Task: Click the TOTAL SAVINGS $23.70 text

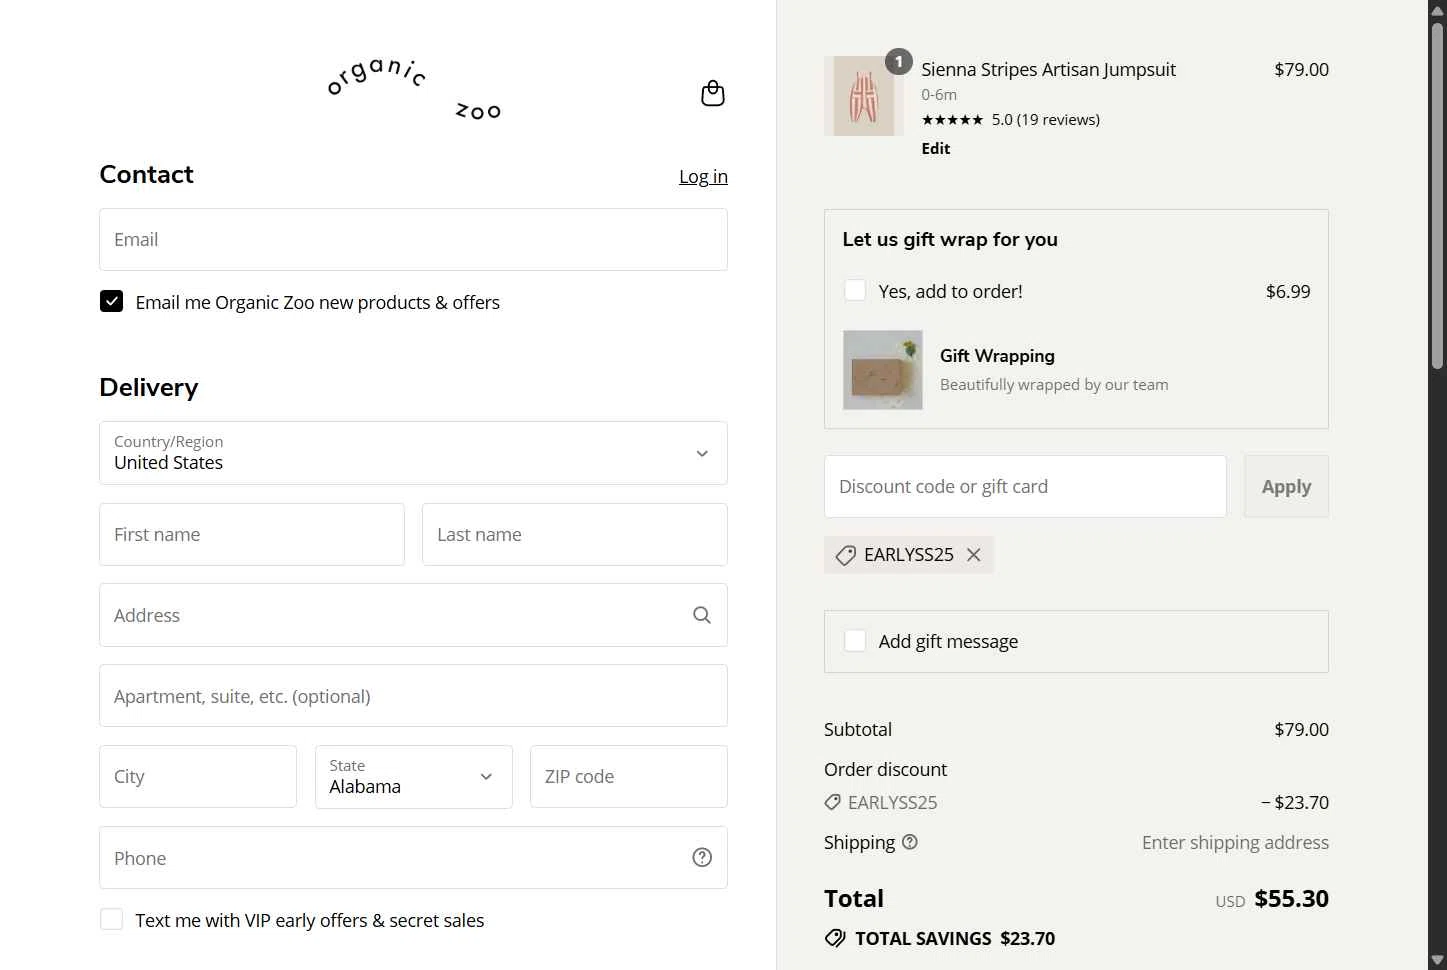Action: (954, 938)
